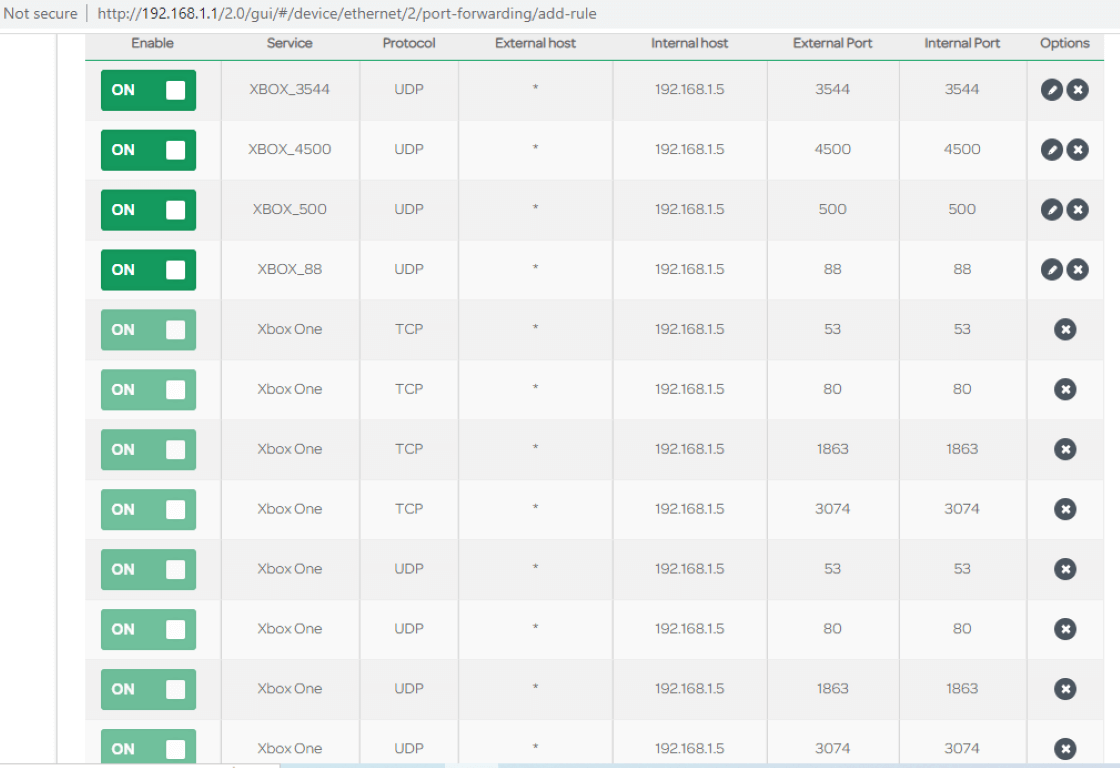
Task: Delete the XBOX_500 port forwarding rule
Action: [1078, 210]
